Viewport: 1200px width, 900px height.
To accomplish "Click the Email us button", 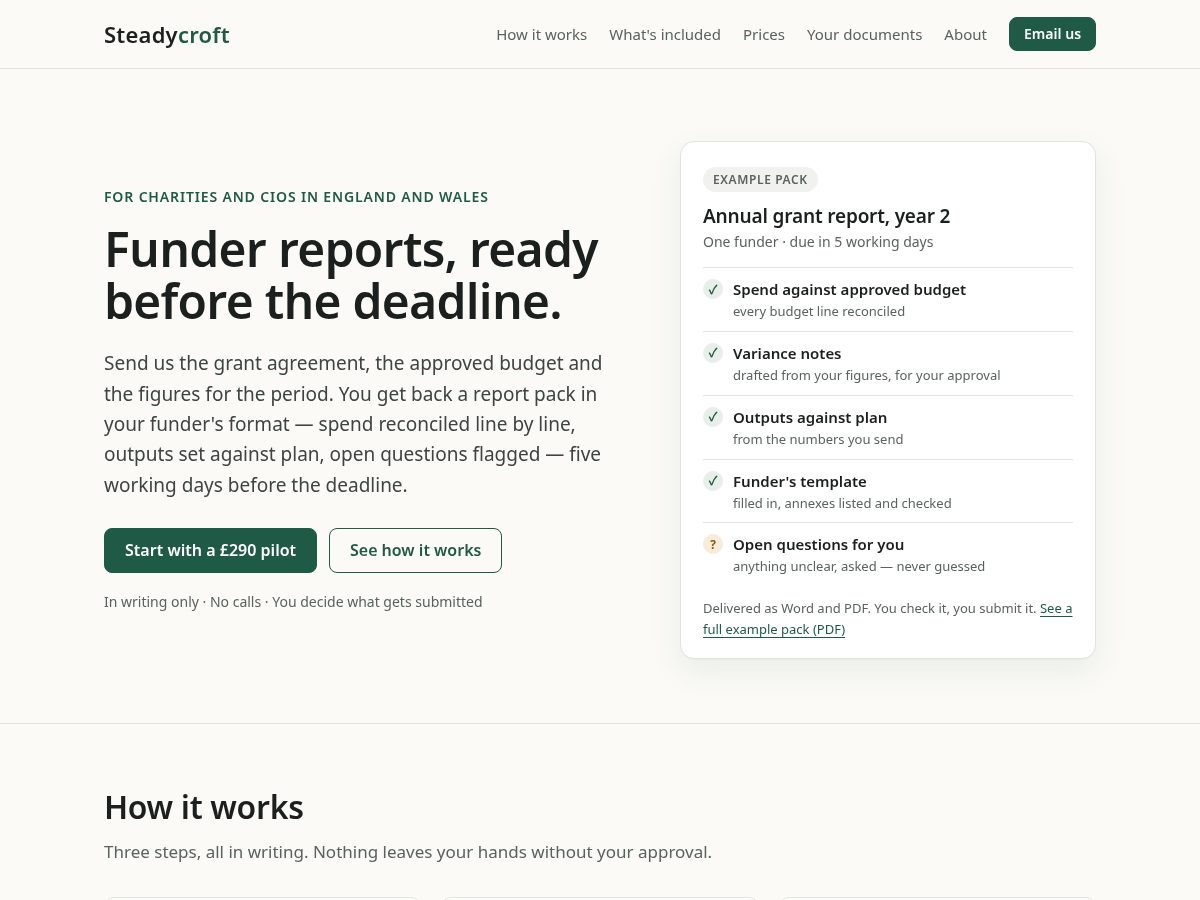I will click(1052, 34).
